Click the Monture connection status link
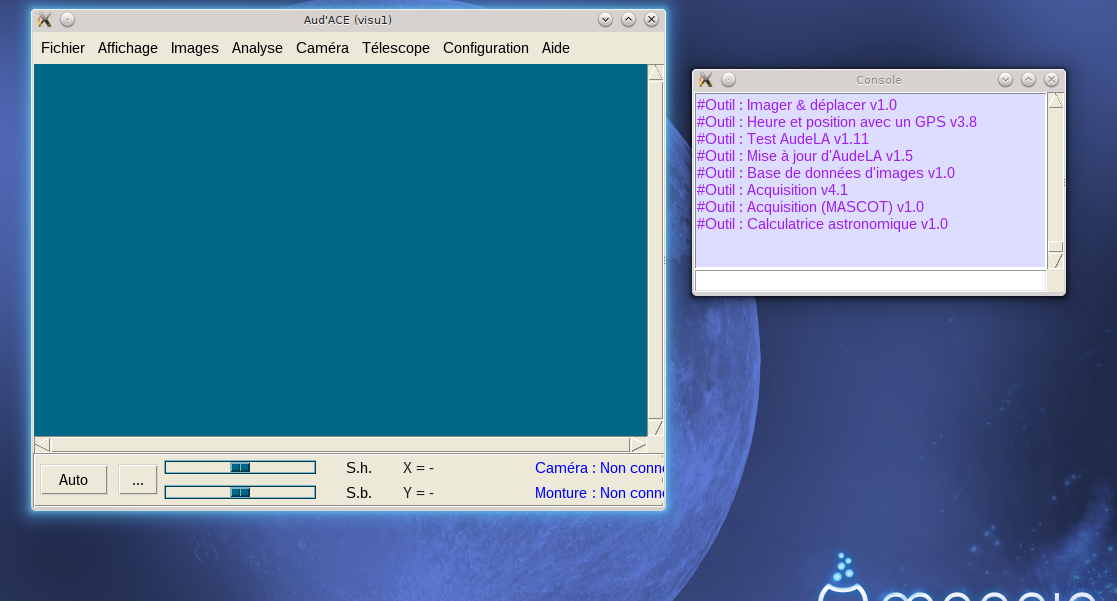The width and height of the screenshot is (1117, 601). pyautogui.click(x=599, y=493)
